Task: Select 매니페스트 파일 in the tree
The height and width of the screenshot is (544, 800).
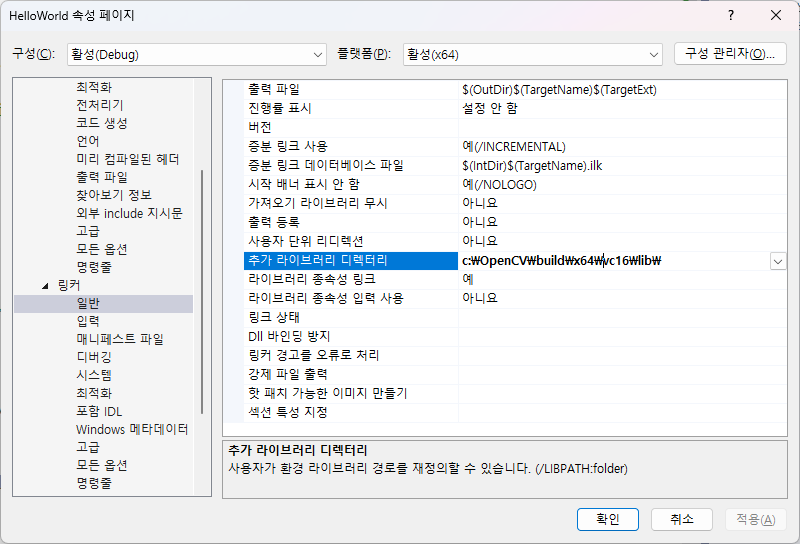Action: click(x=120, y=339)
